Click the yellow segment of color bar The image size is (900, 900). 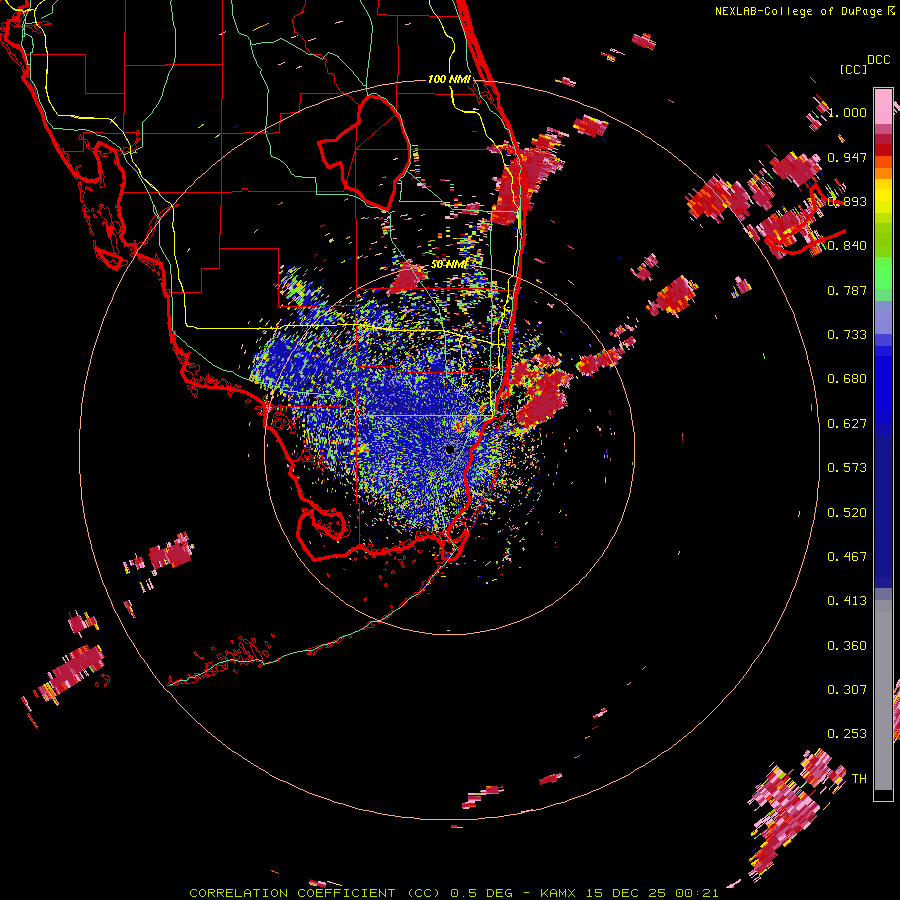point(883,196)
